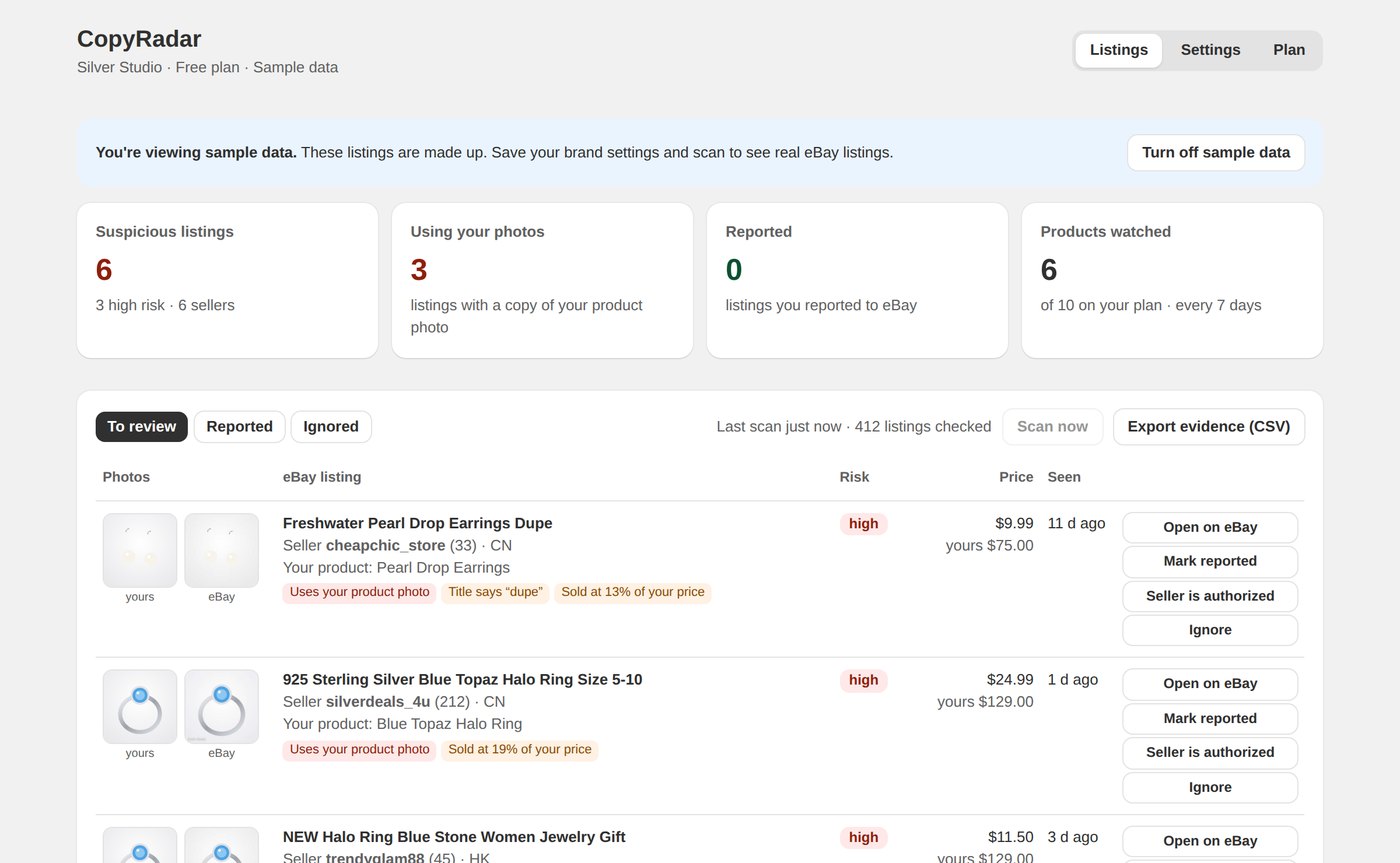This screenshot has width=1400, height=863.
Task: Open Pearl Drop Earrings Dupe on eBay
Action: (1210, 527)
